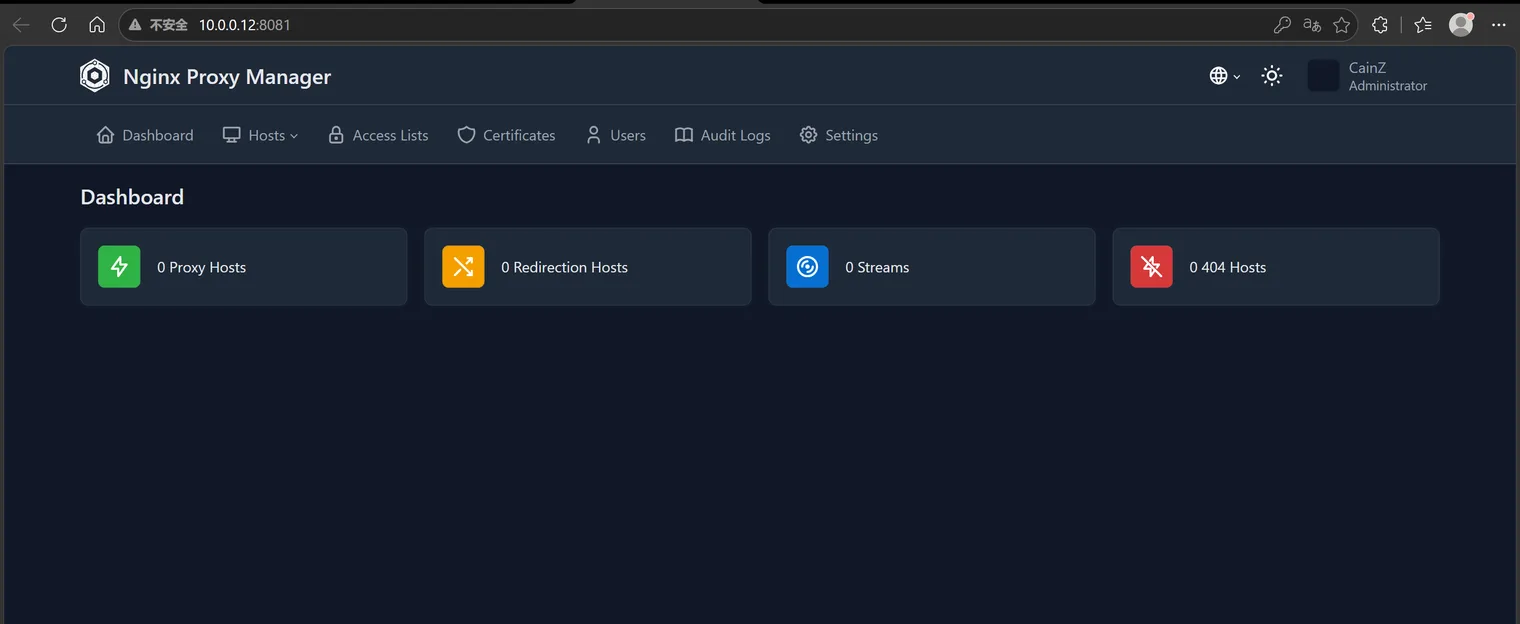Screen dimensions: 1520x624
Task: Click the person icon beside Users
Action: (x=594, y=135)
